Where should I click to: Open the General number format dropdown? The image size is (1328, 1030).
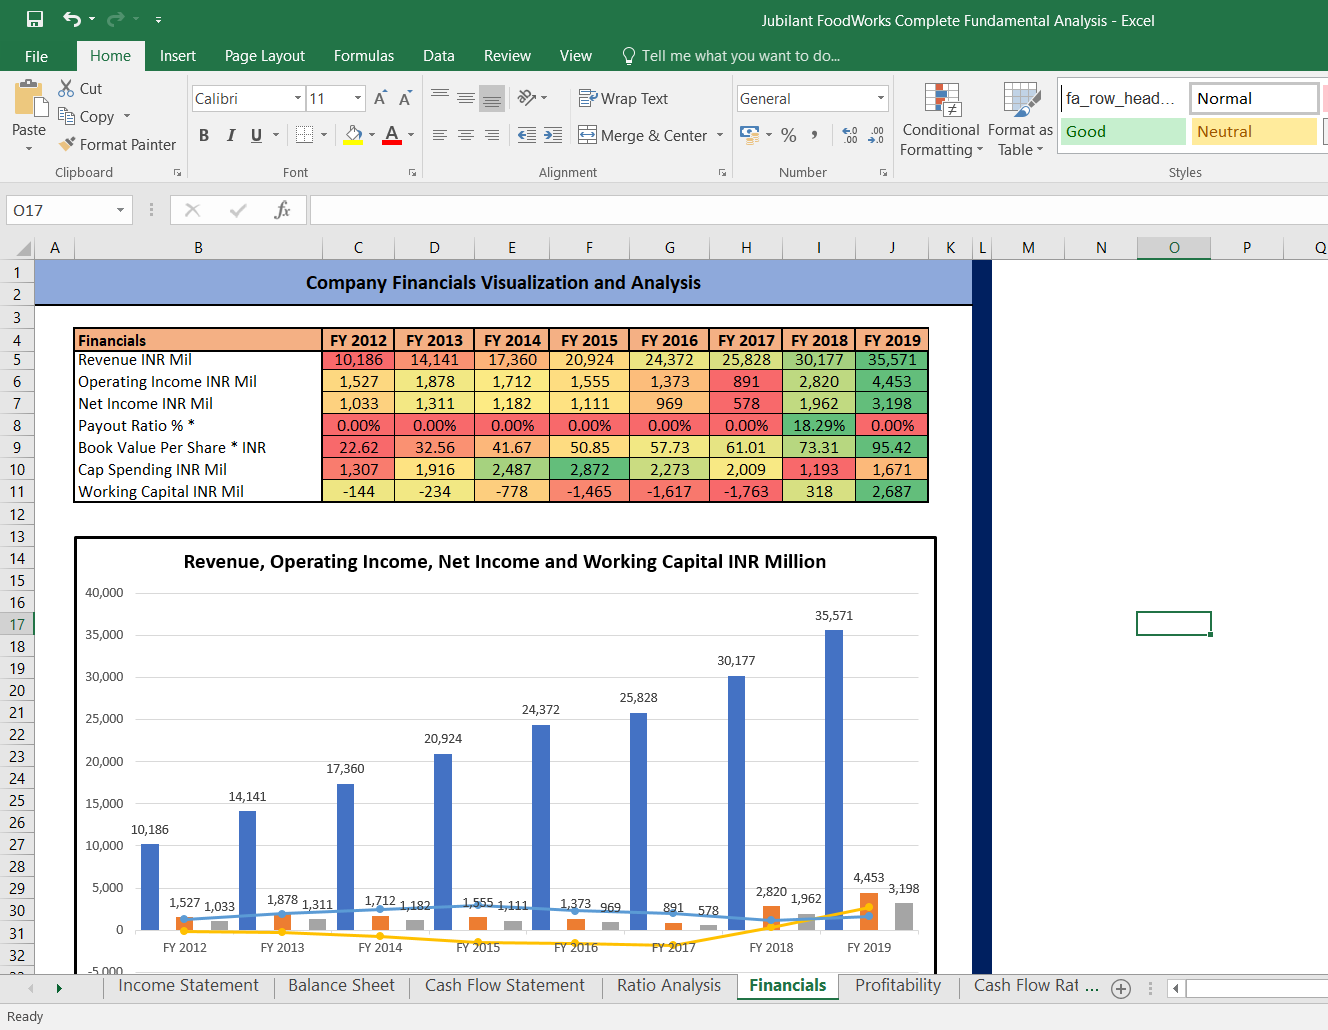pyautogui.click(x=881, y=98)
